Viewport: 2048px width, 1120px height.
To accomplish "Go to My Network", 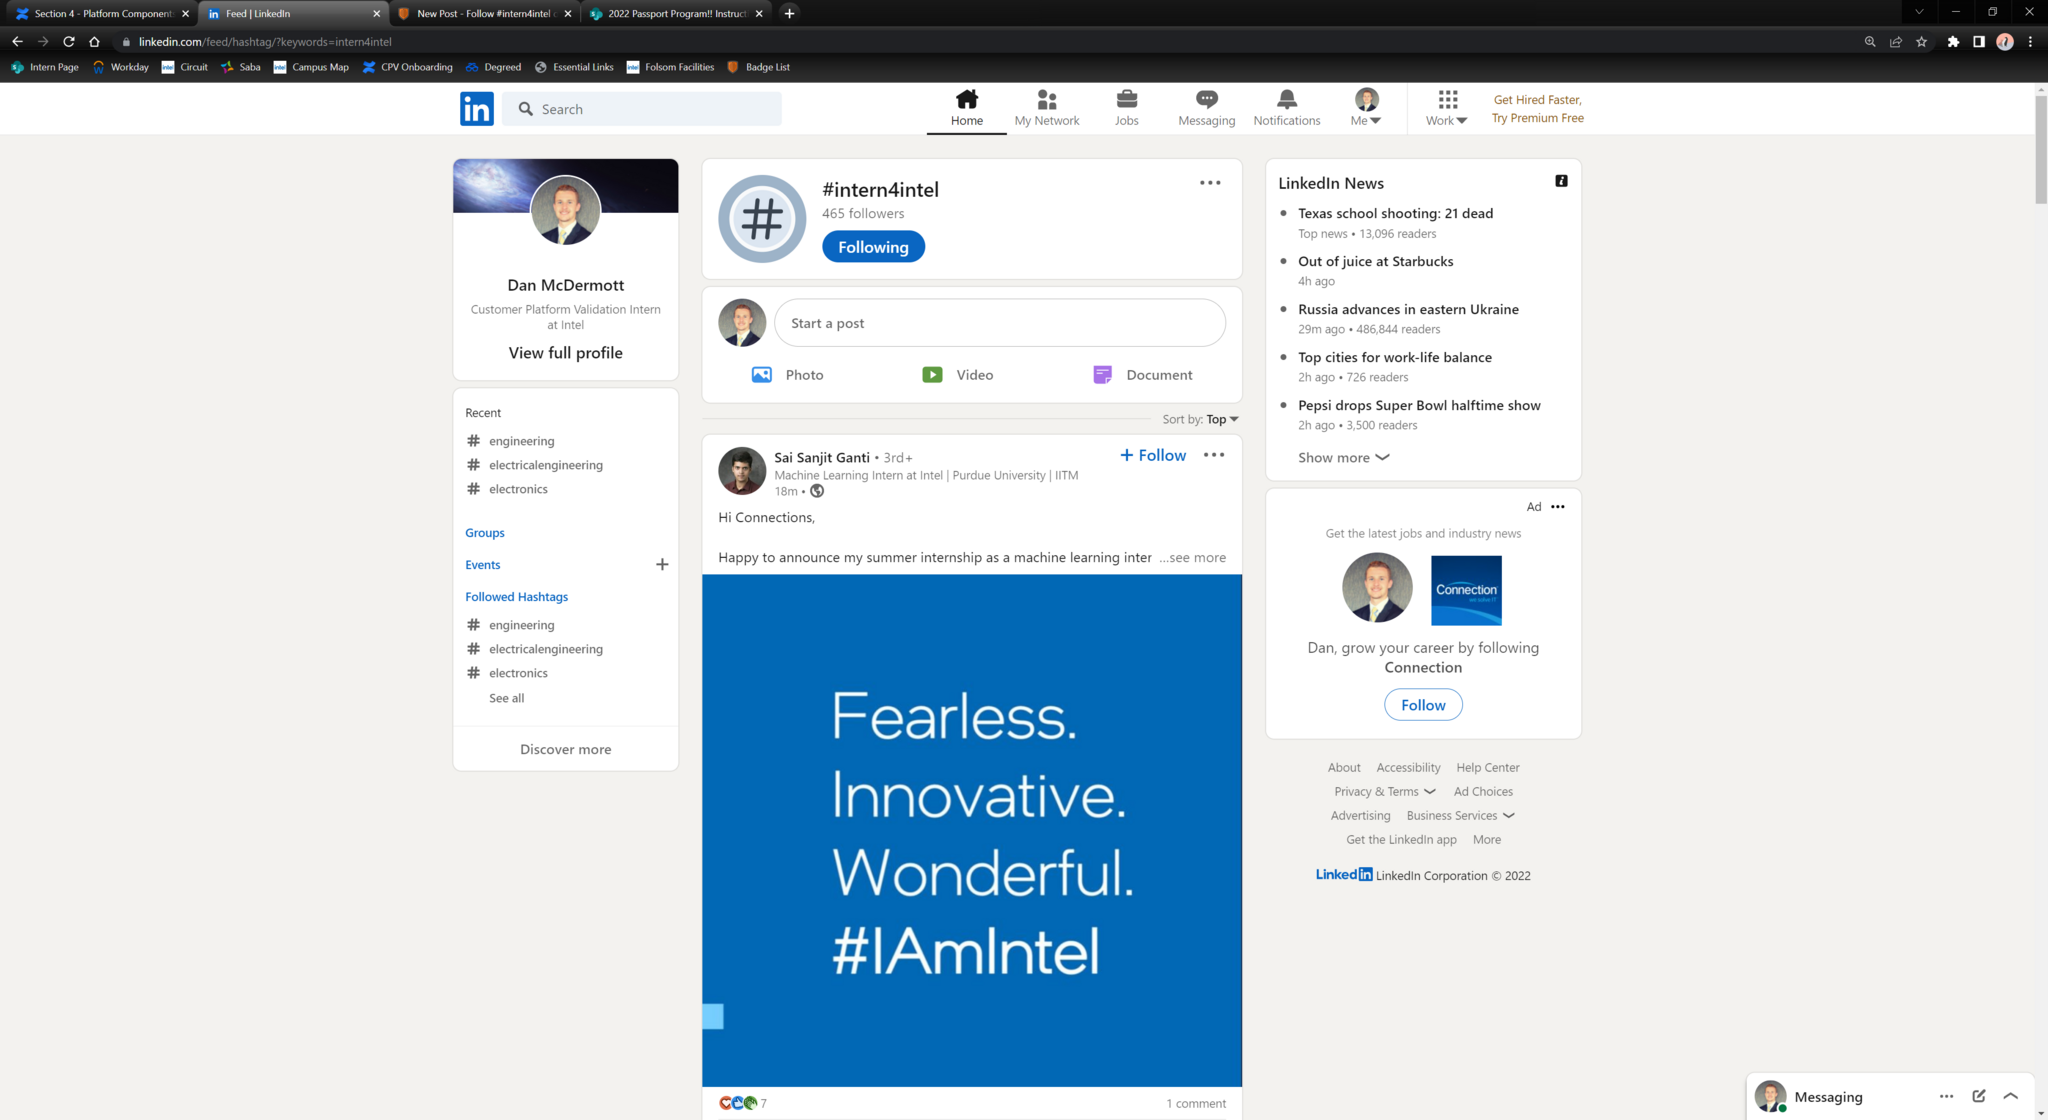I will pyautogui.click(x=1046, y=107).
